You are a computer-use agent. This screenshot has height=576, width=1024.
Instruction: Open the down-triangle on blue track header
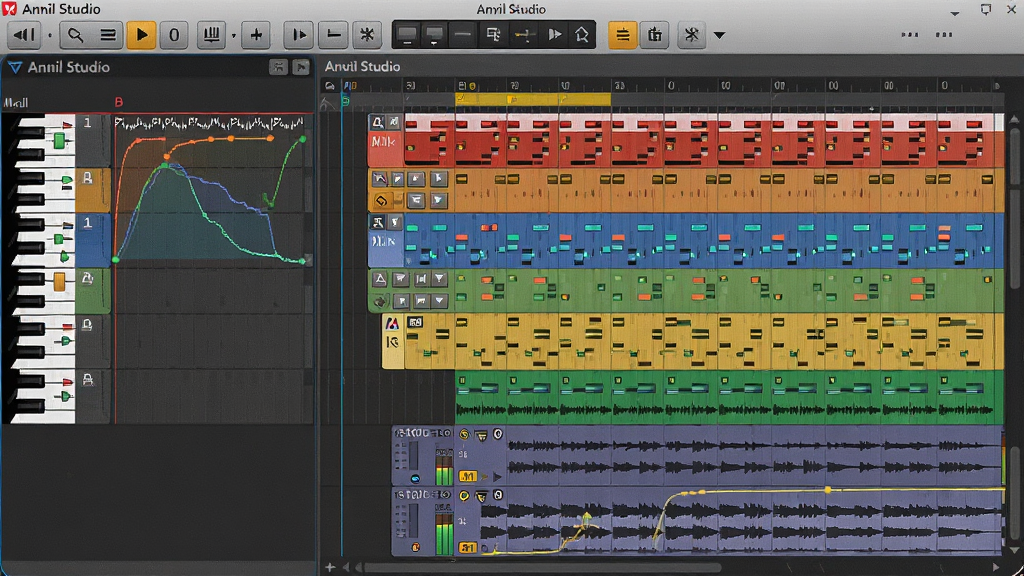394,223
